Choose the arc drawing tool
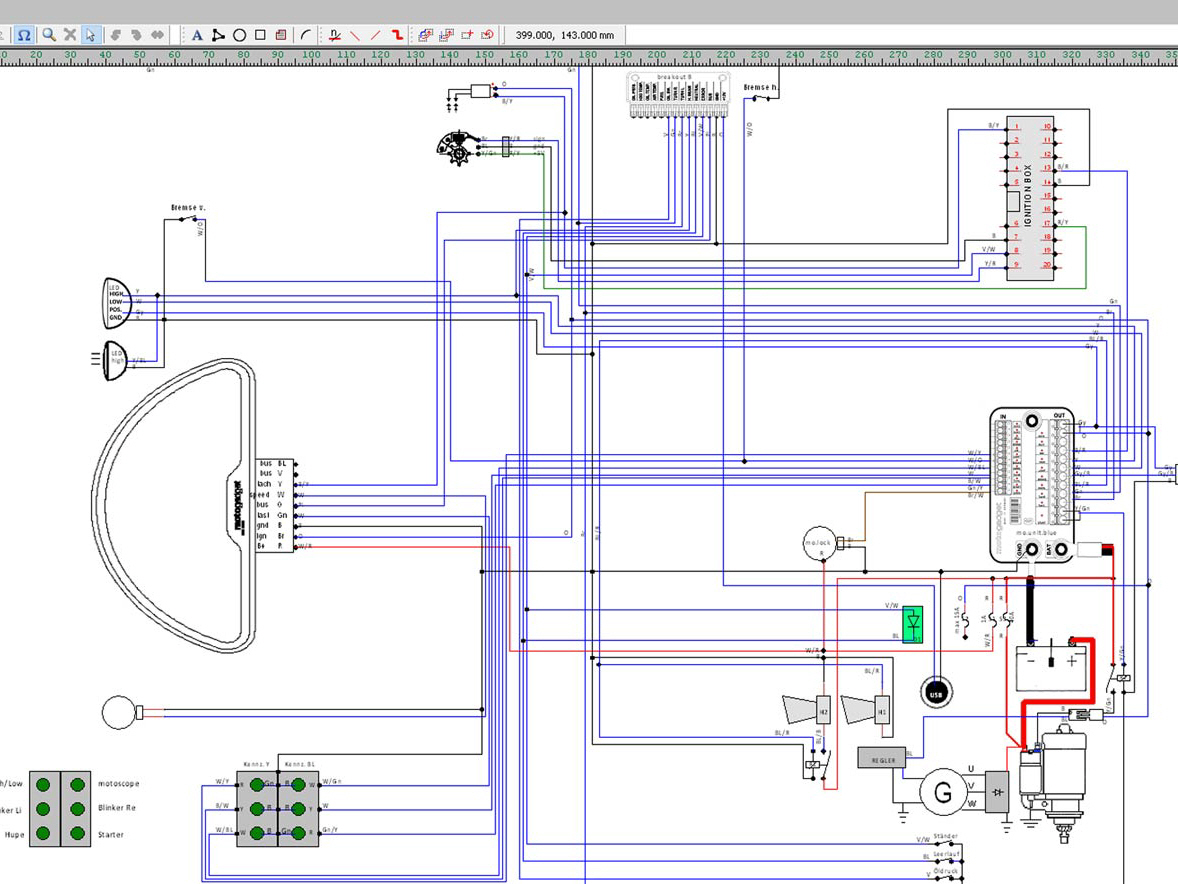This screenshot has height=884, width=1178. point(305,35)
